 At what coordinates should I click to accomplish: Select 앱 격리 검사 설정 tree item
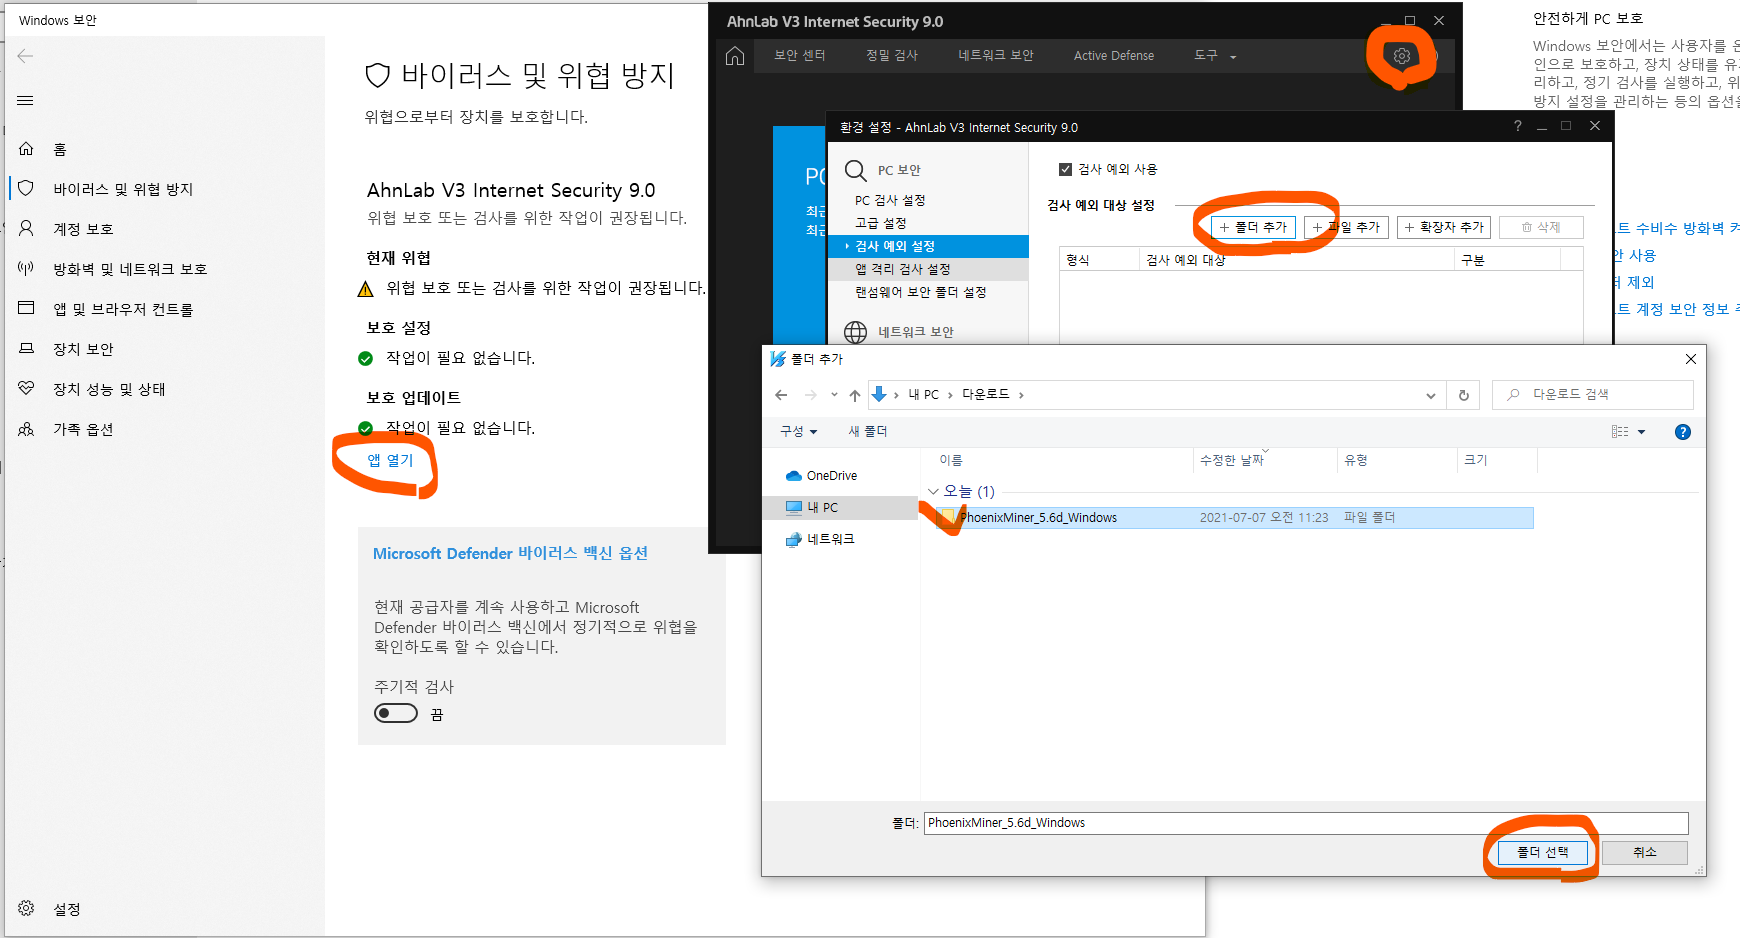tap(928, 269)
